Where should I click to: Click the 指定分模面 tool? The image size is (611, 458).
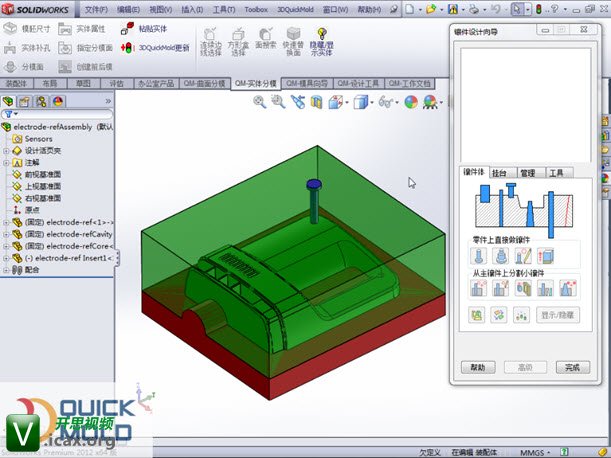point(85,48)
